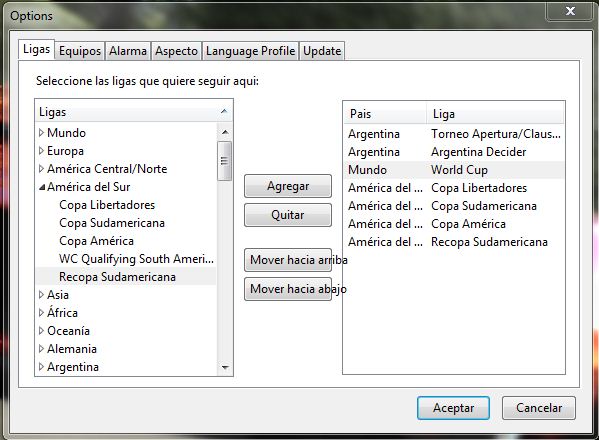599x440 pixels.
Task: Select Copa América in the Ligas tree
Action: 96,241
